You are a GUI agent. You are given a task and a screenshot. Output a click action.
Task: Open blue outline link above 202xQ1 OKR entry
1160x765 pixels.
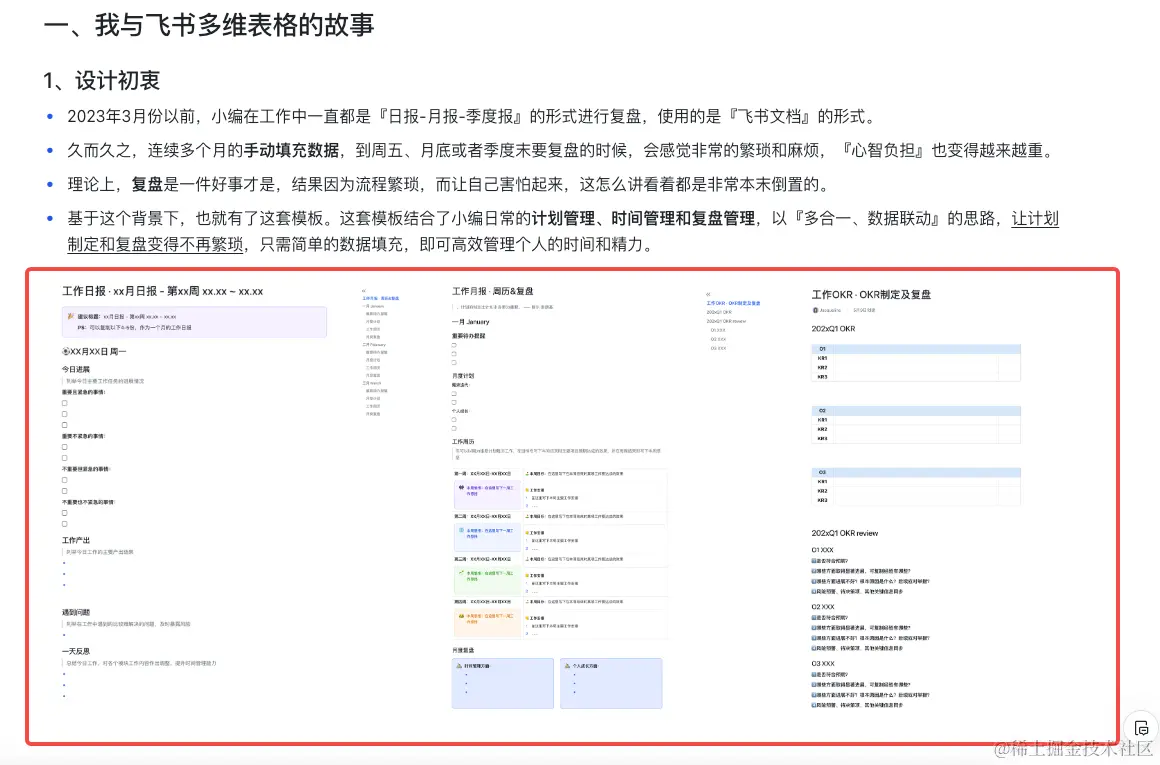coord(733,303)
